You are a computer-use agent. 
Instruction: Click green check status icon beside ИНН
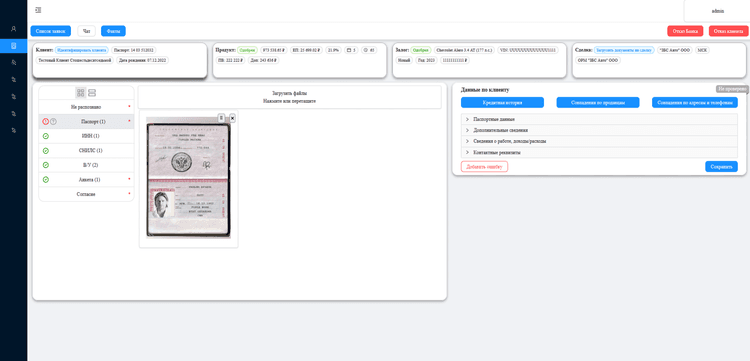click(46, 136)
